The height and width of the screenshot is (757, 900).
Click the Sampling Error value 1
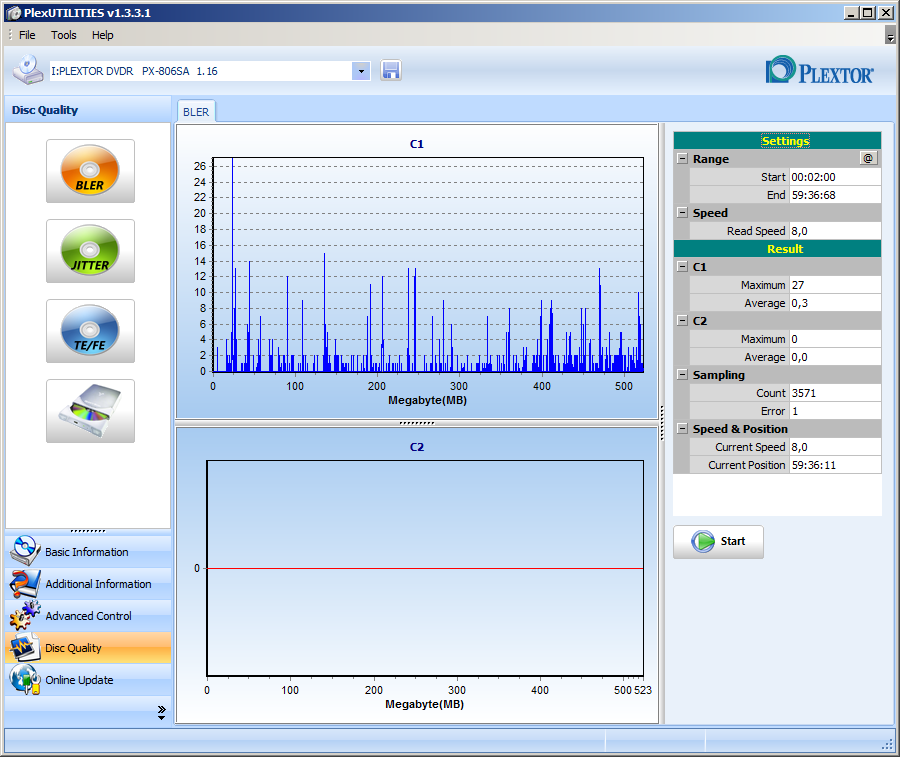tap(835, 411)
